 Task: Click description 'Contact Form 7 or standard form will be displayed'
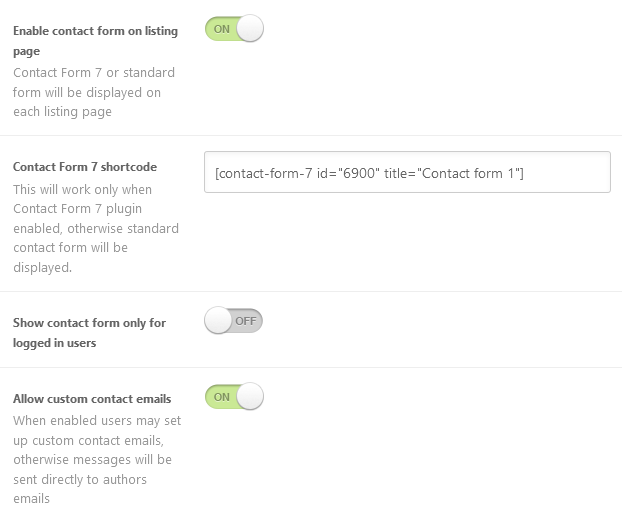click(94, 92)
